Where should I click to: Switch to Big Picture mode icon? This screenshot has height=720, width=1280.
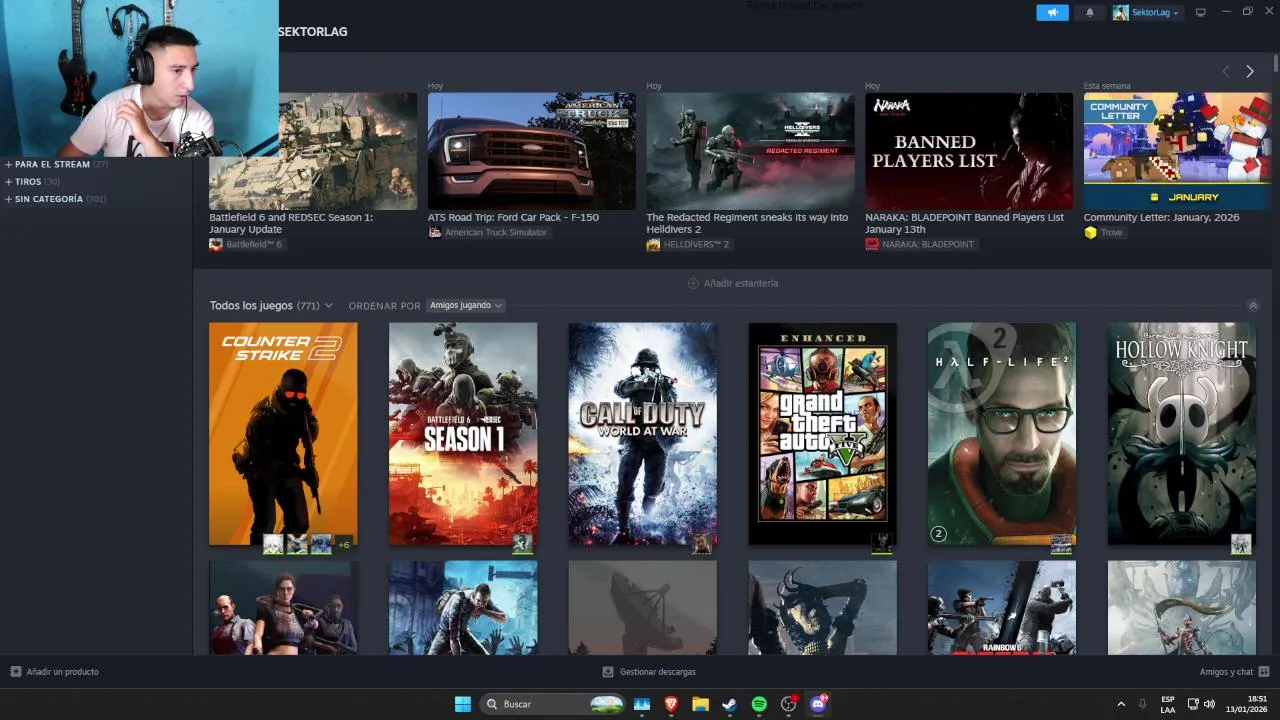[x=1201, y=12]
